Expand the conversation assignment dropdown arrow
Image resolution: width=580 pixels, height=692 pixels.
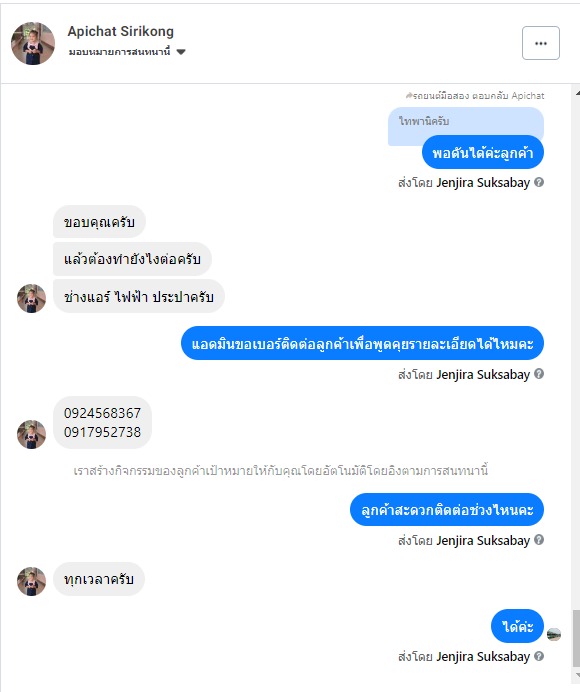pos(181,52)
